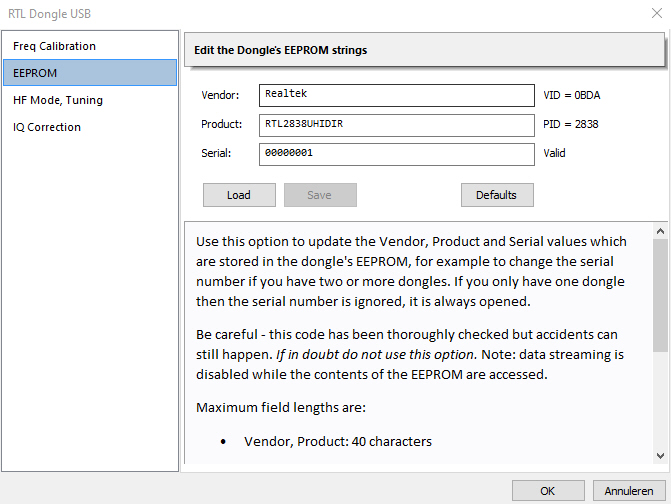Viewport: 671px width, 504px height.
Task: Click the 'Vendor:' field label
Action: pyautogui.click(x=220, y=95)
